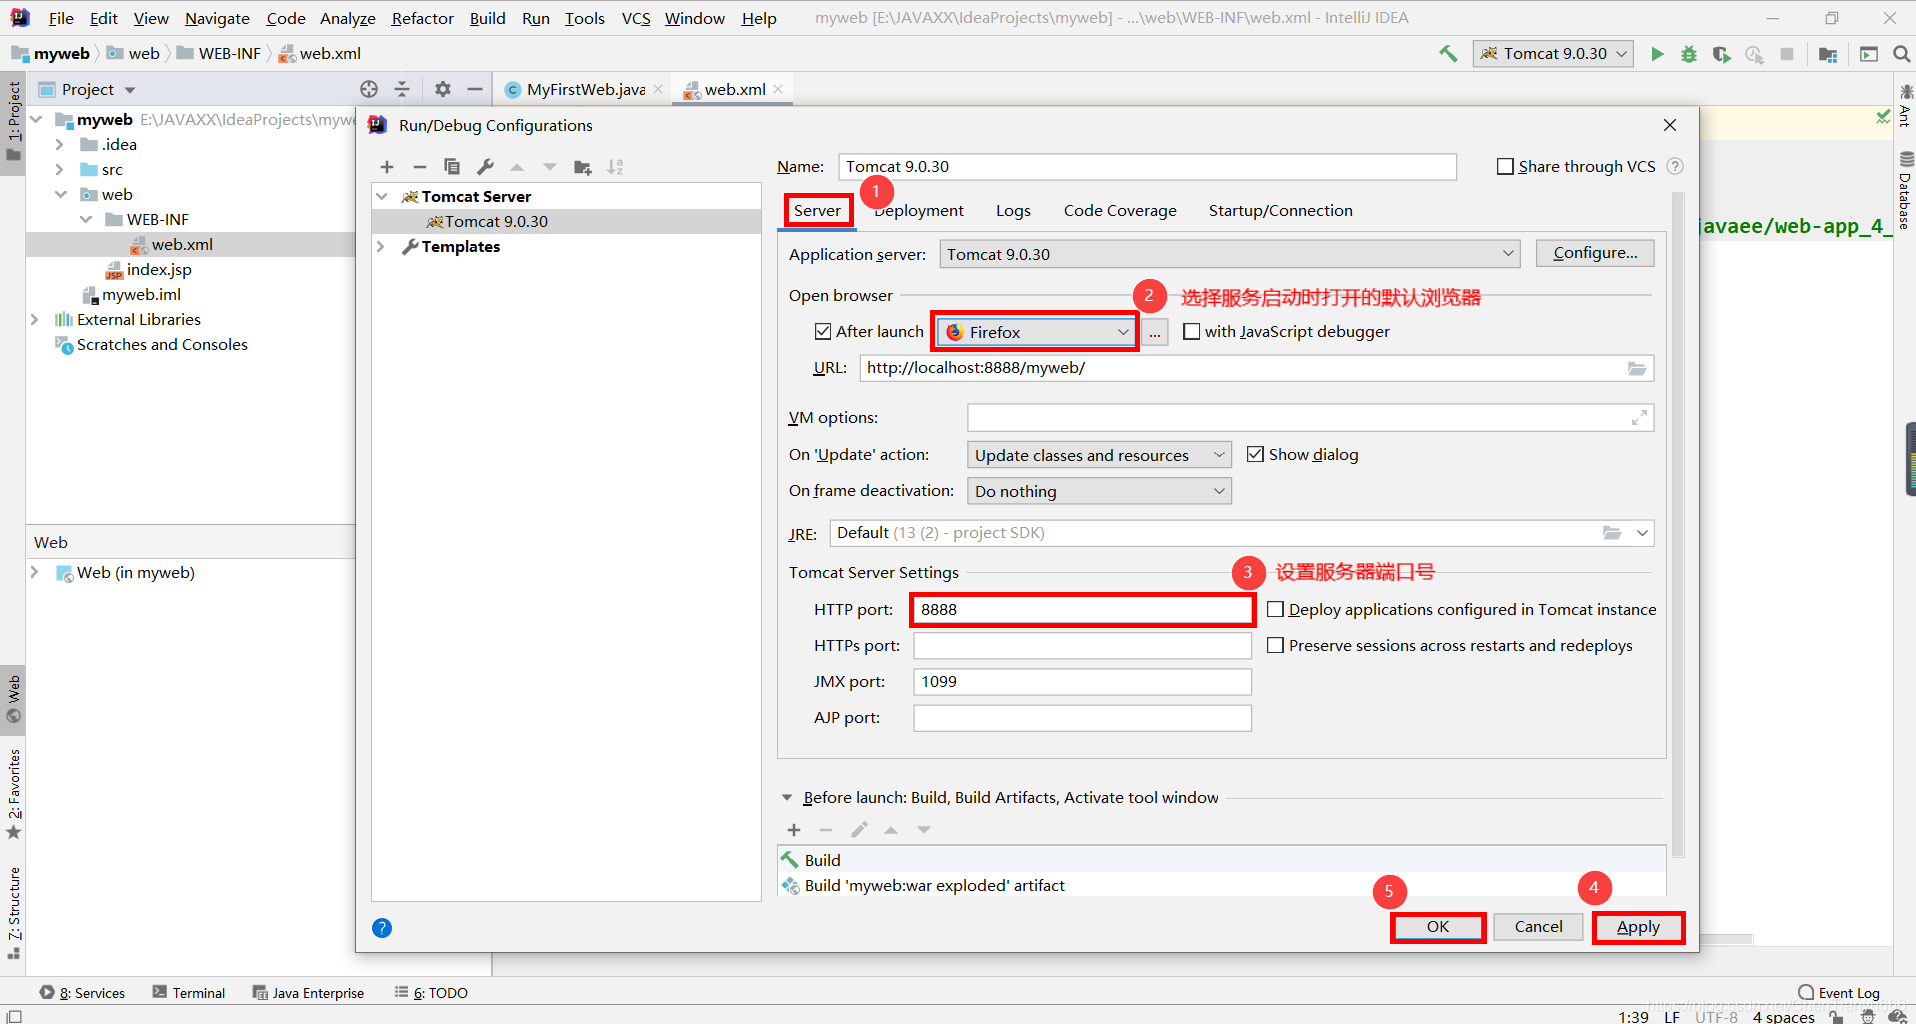
Task: Switch to the Deployment tab
Action: pos(919,210)
